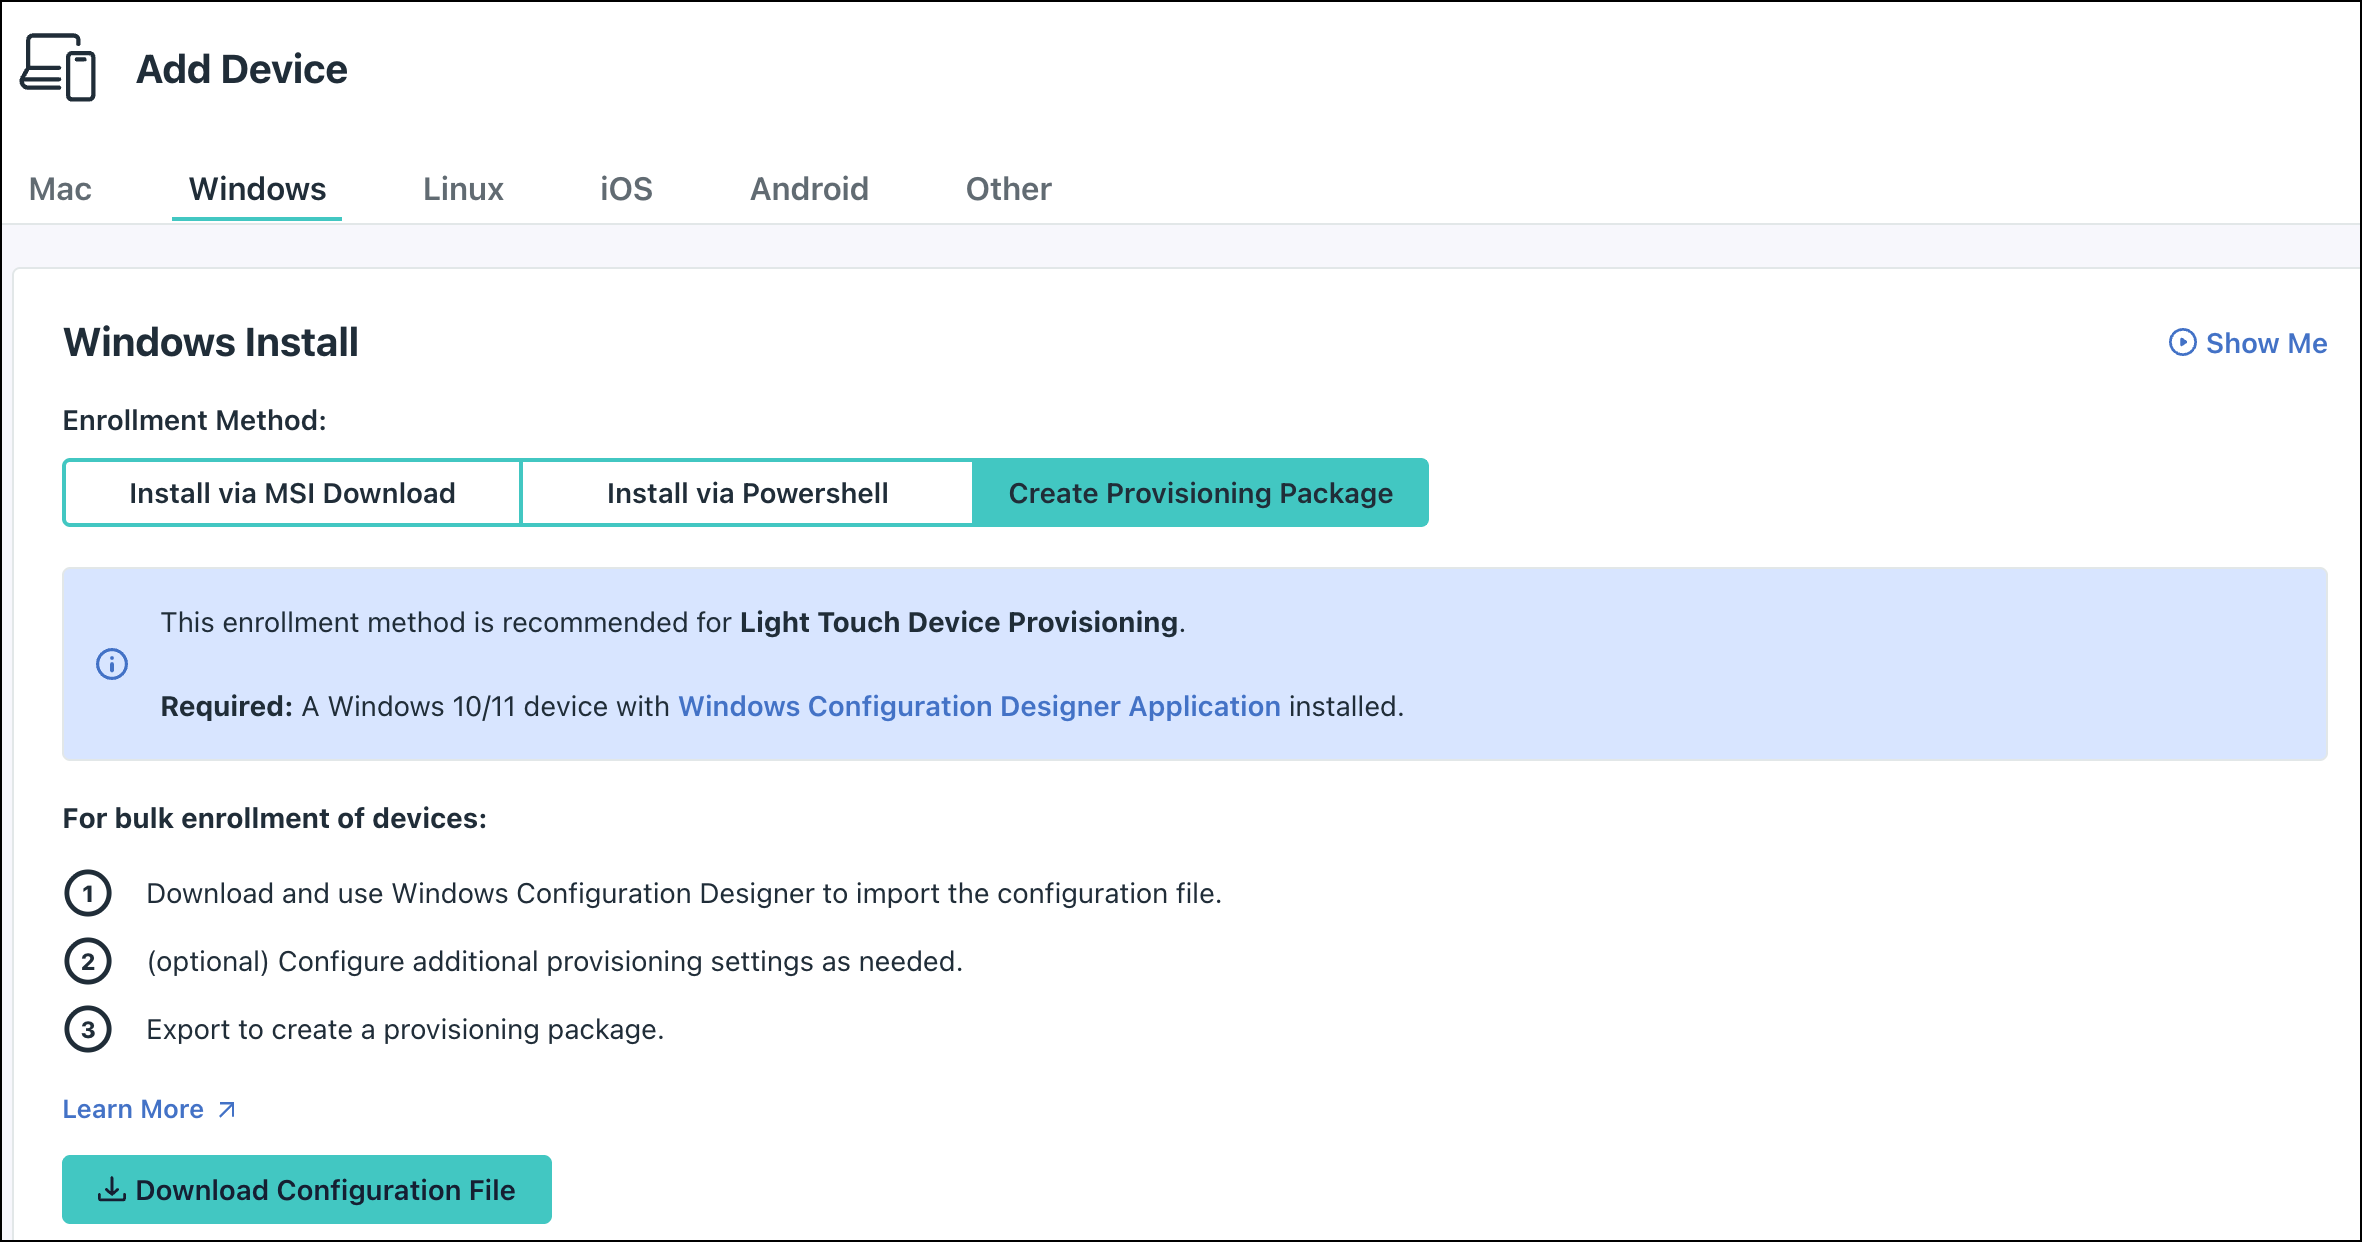The image size is (2362, 1242).
Task: Switch to the Linux tab
Action: coord(463,188)
